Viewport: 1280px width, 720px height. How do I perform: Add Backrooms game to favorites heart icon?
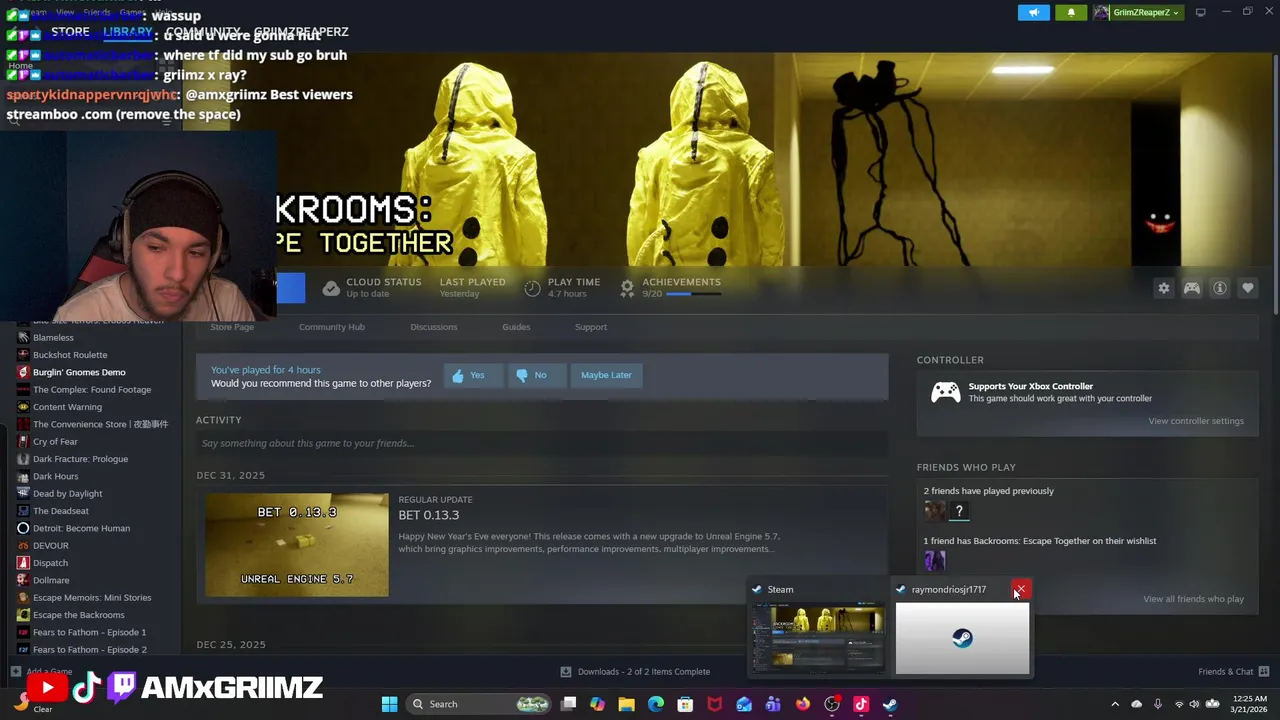coord(1247,288)
